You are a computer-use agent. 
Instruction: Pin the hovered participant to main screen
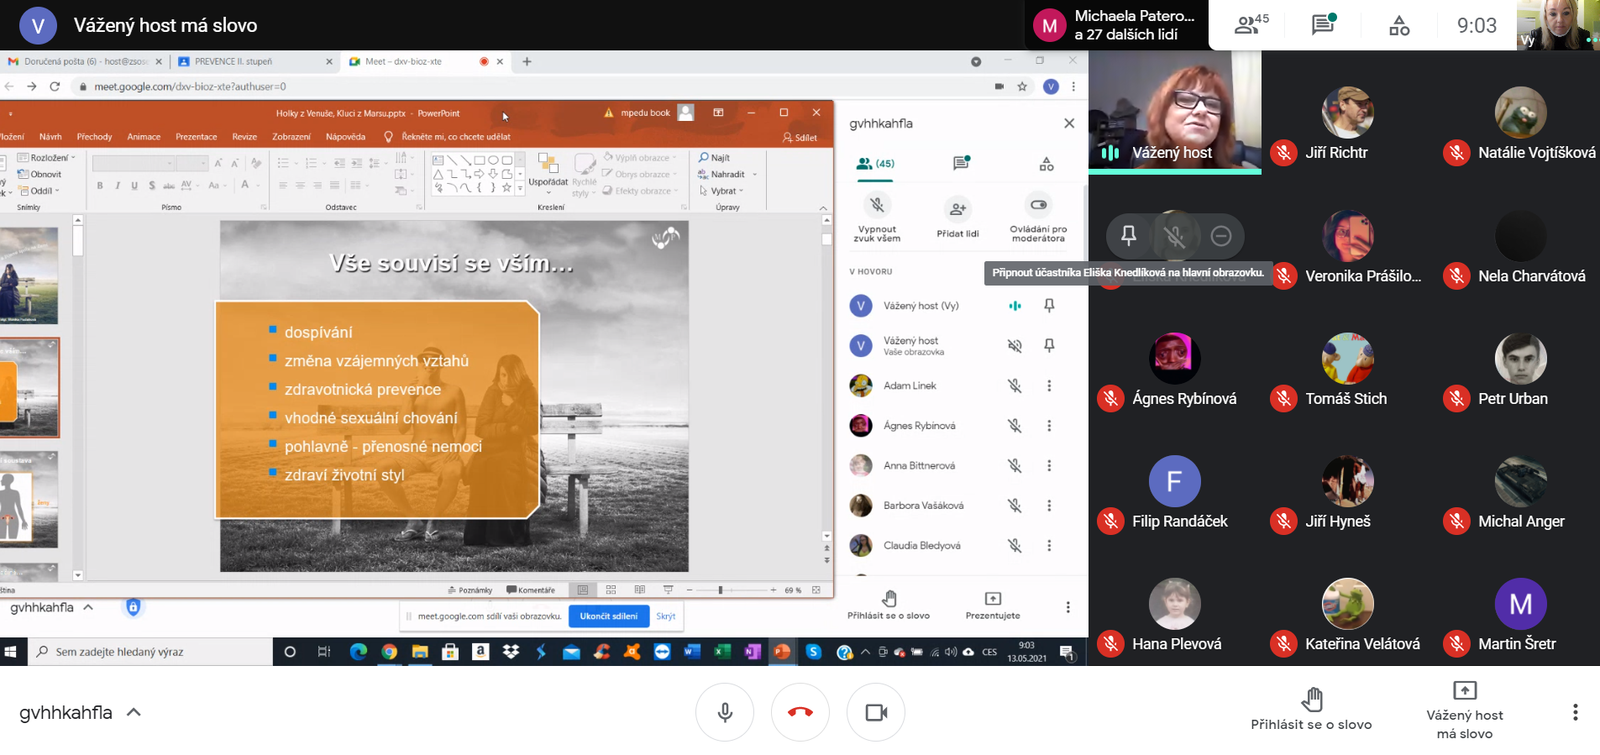(1128, 236)
